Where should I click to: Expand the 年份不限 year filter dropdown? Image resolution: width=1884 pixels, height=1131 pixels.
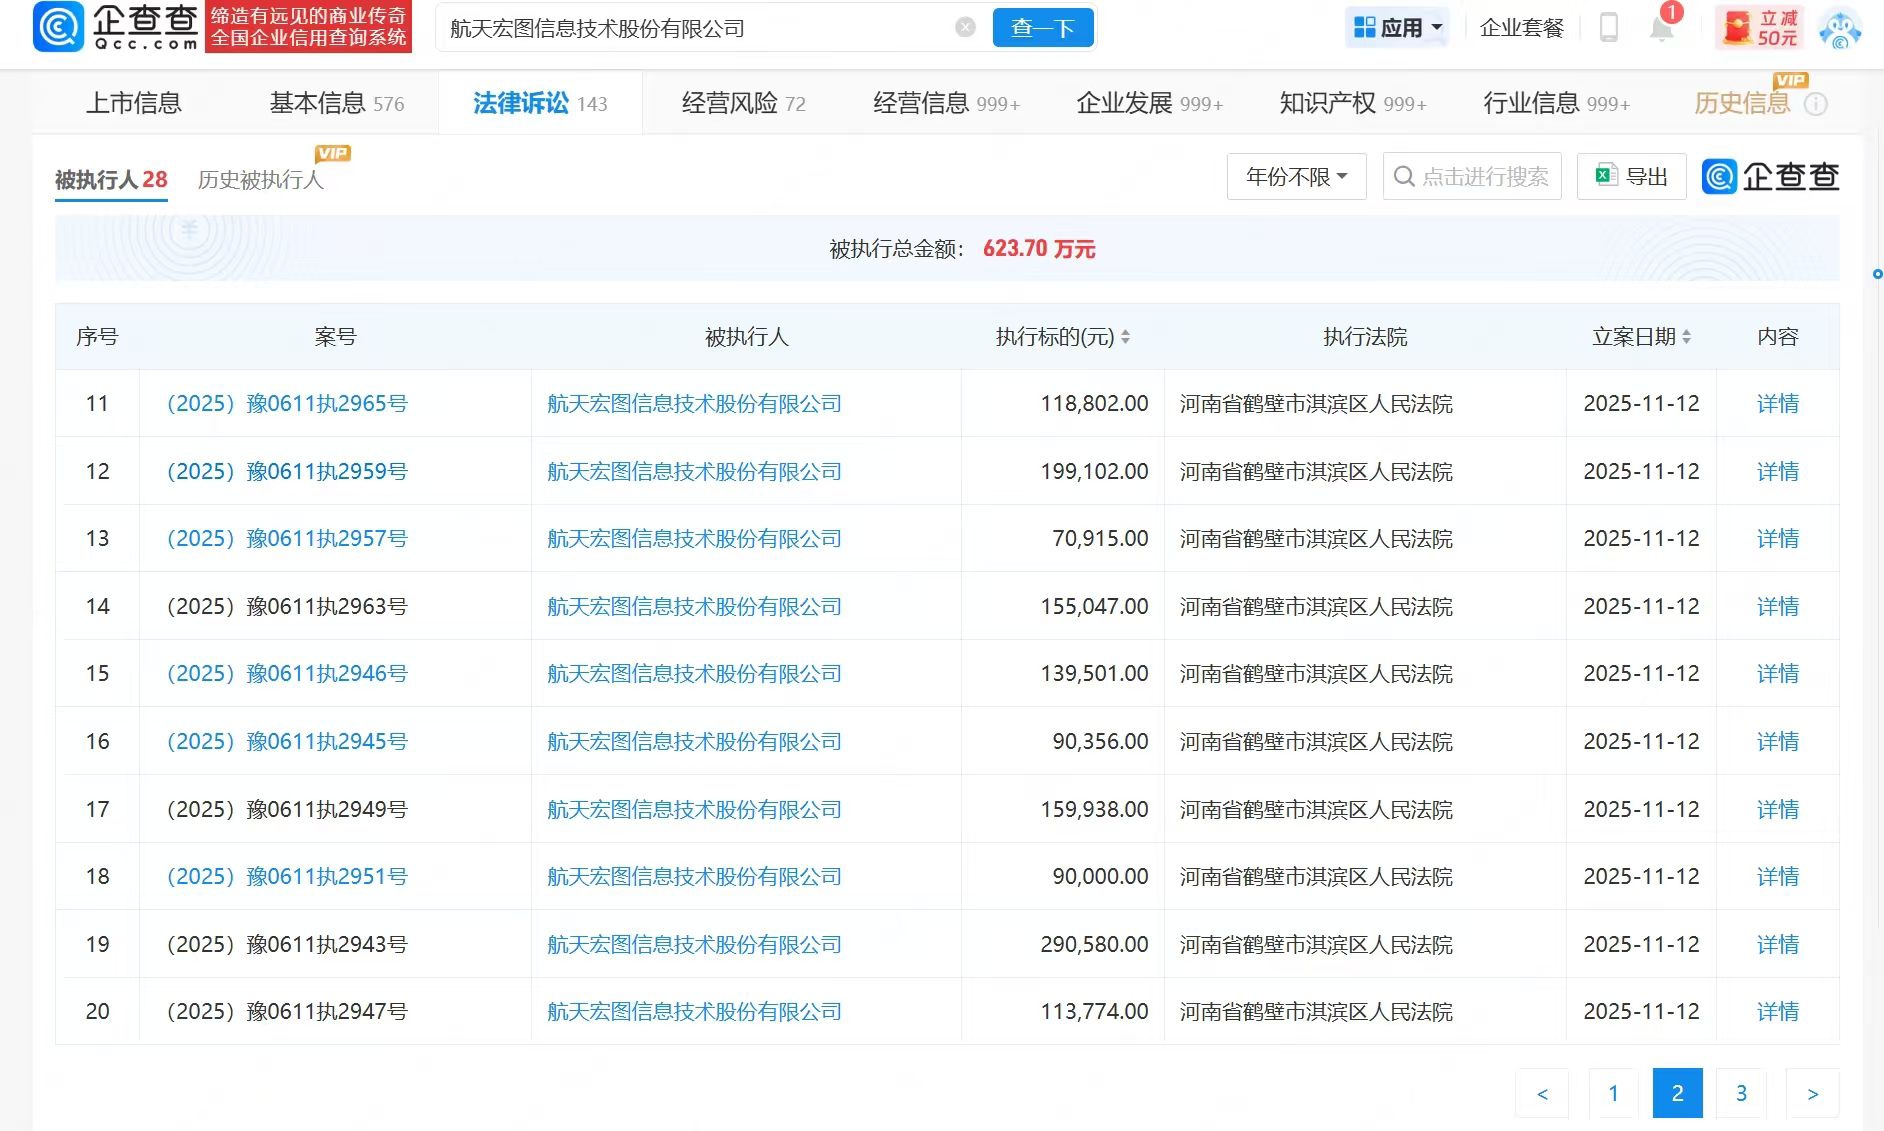[x=1296, y=177]
